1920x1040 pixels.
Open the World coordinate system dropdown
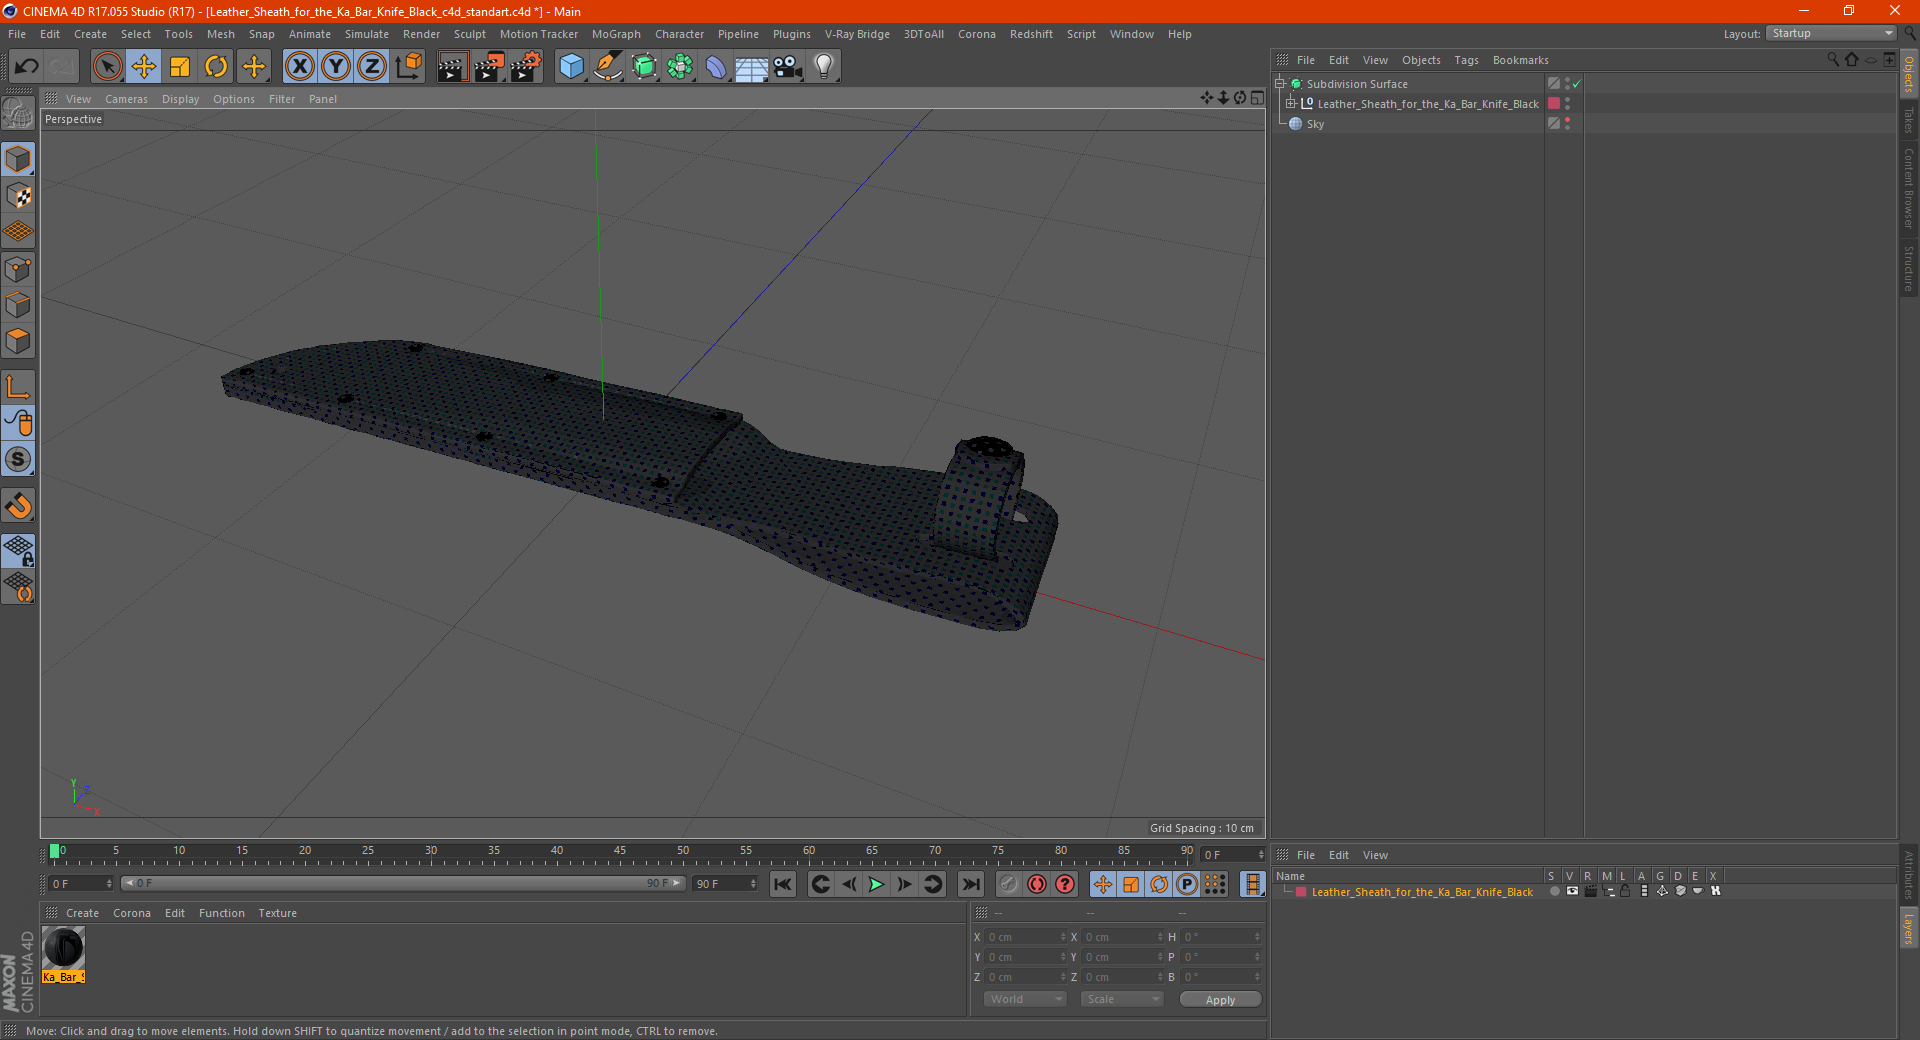click(1025, 999)
